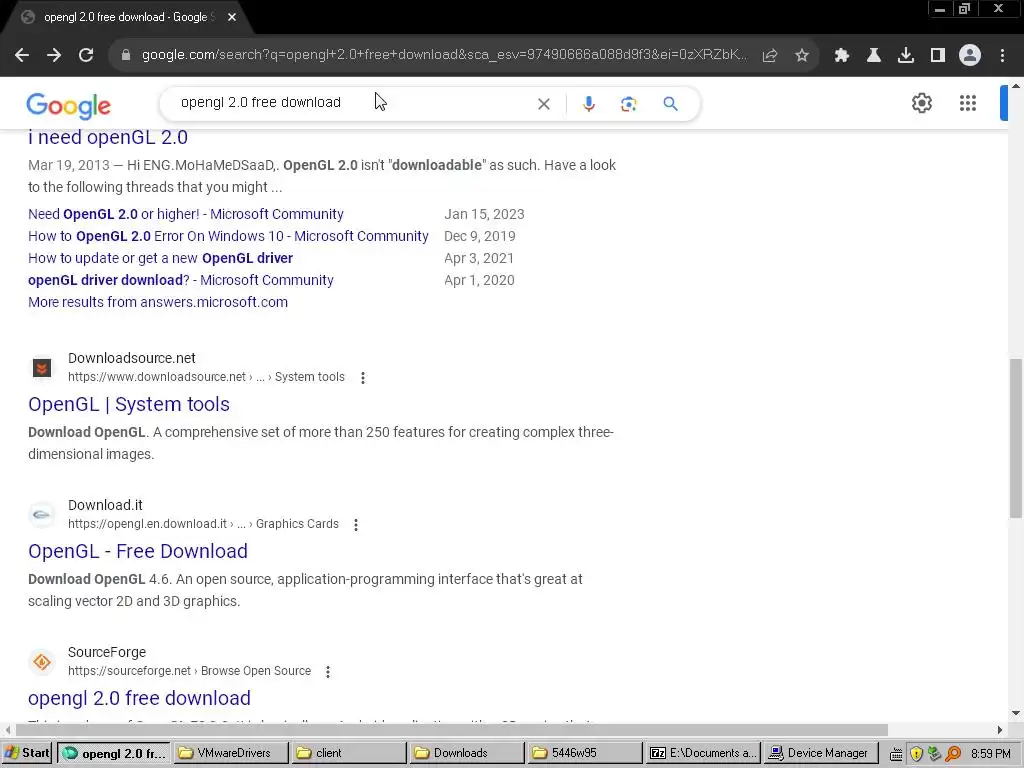Clear the Google search box text
The width and height of the screenshot is (1024, 768).
click(543, 104)
